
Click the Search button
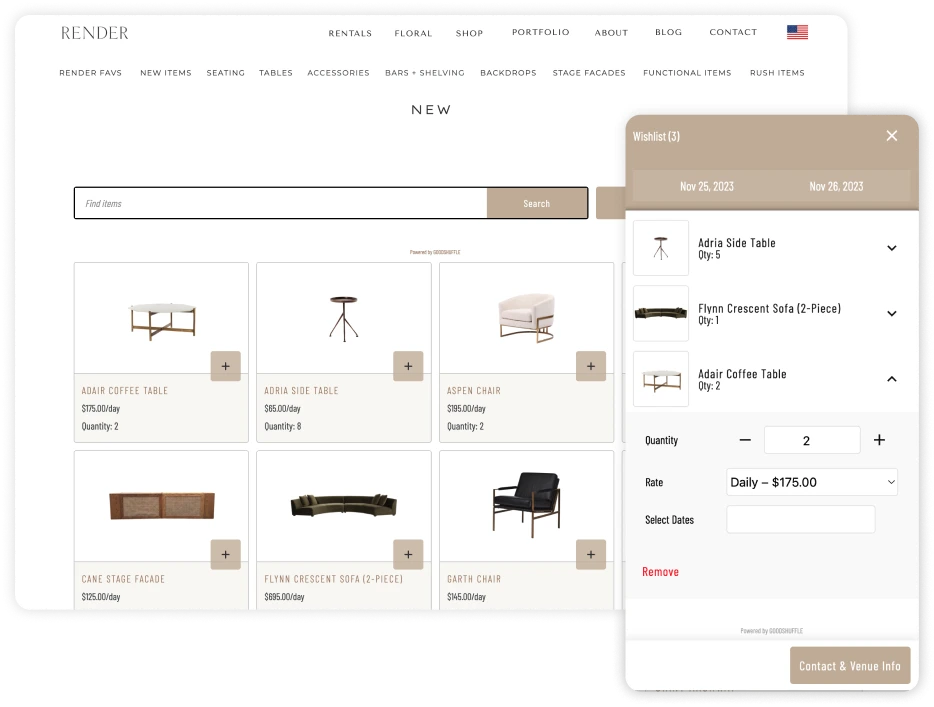[536, 203]
